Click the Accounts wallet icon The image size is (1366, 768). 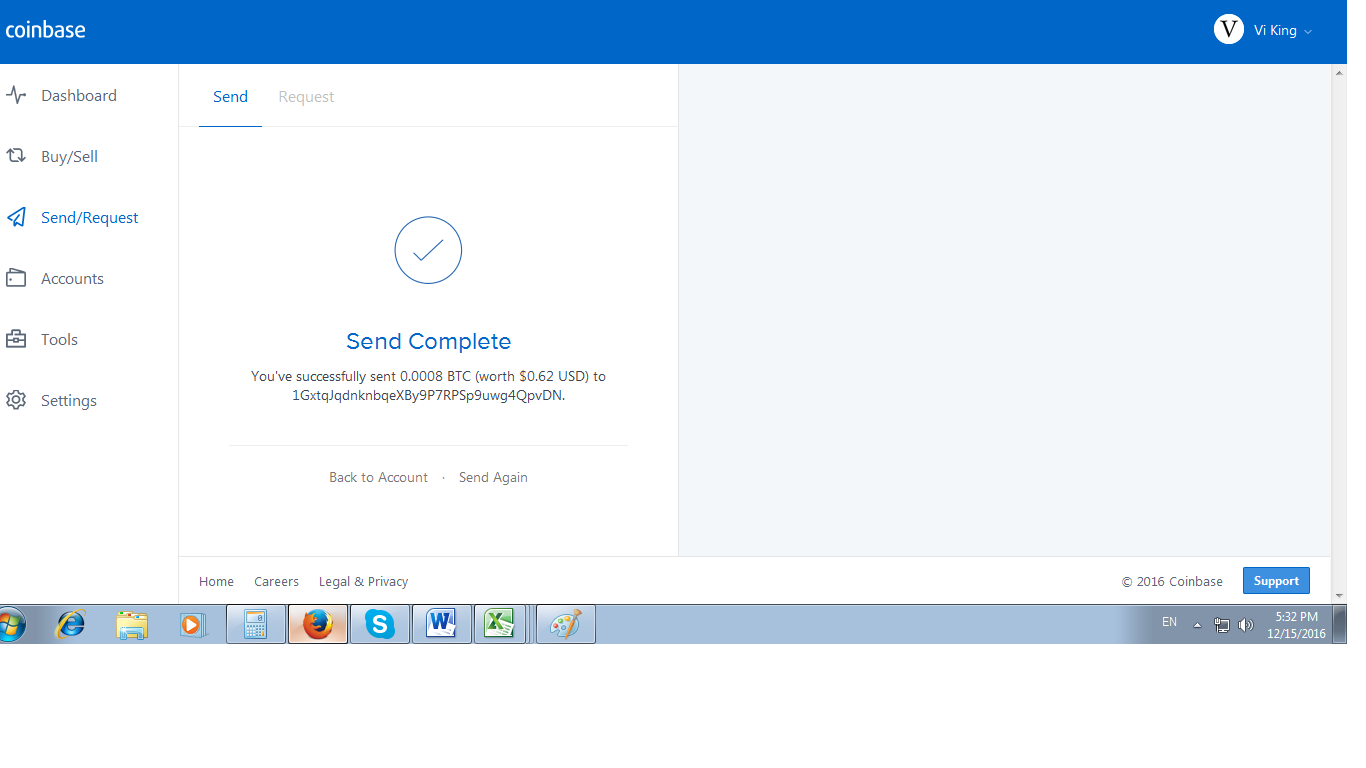pos(16,278)
